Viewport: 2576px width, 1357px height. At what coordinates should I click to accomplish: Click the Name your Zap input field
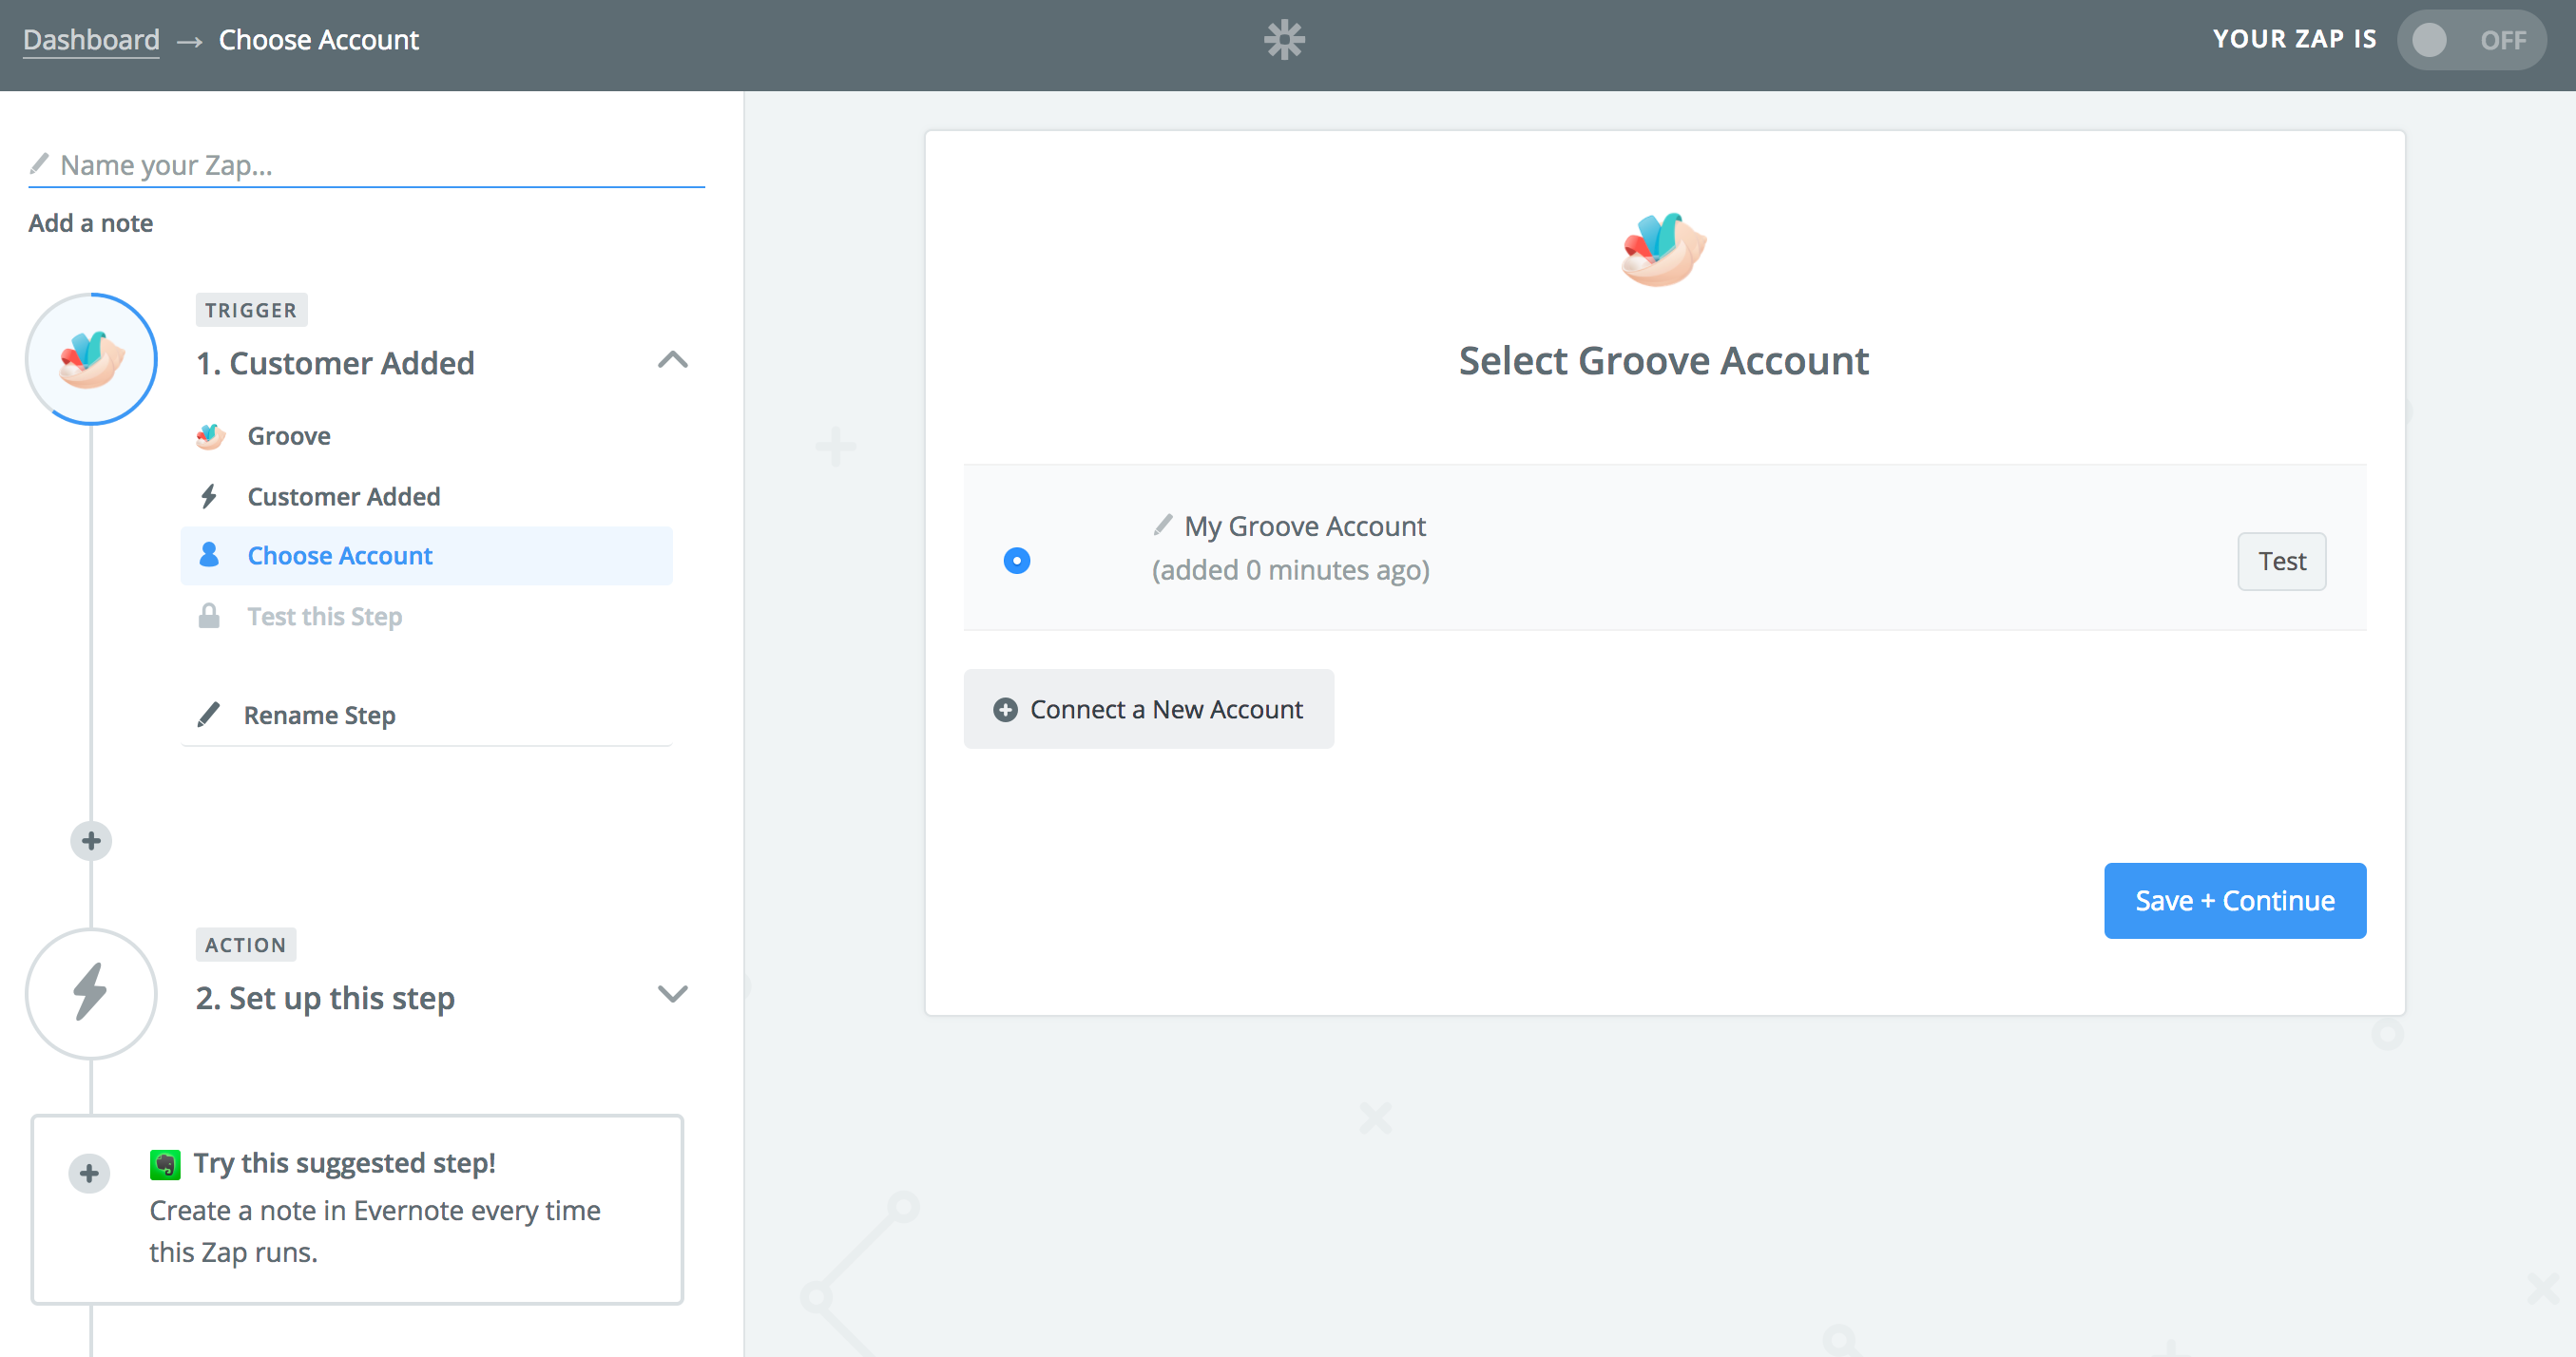click(380, 165)
